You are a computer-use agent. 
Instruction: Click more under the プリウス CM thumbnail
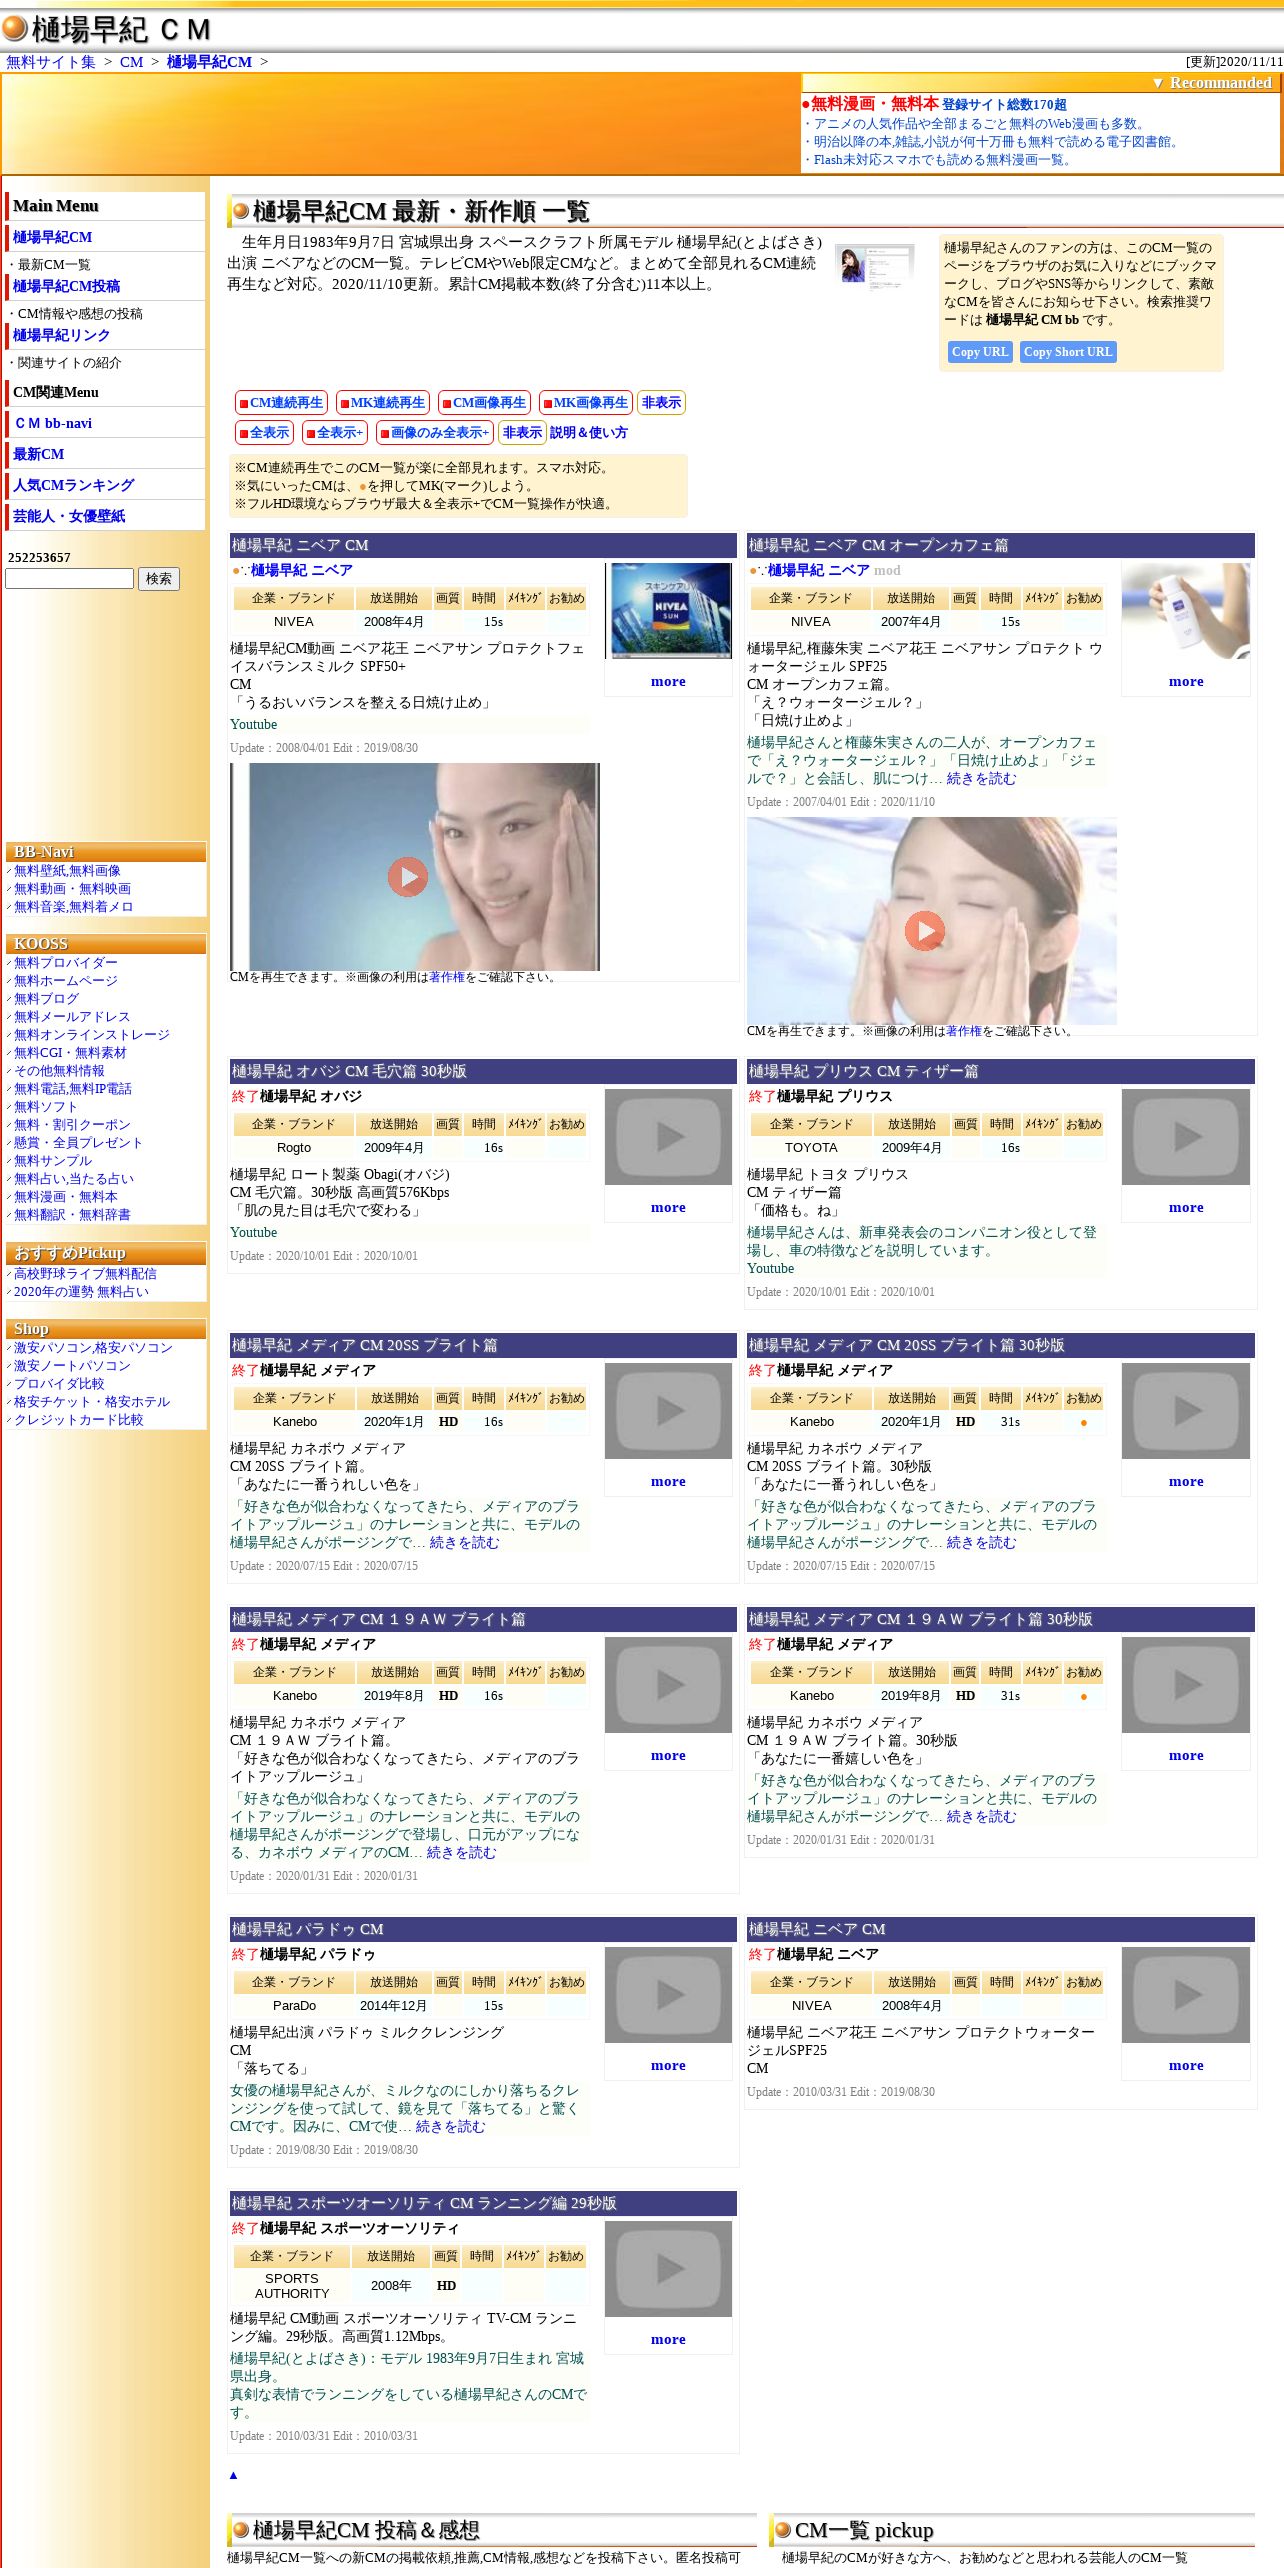pyautogui.click(x=1186, y=1207)
